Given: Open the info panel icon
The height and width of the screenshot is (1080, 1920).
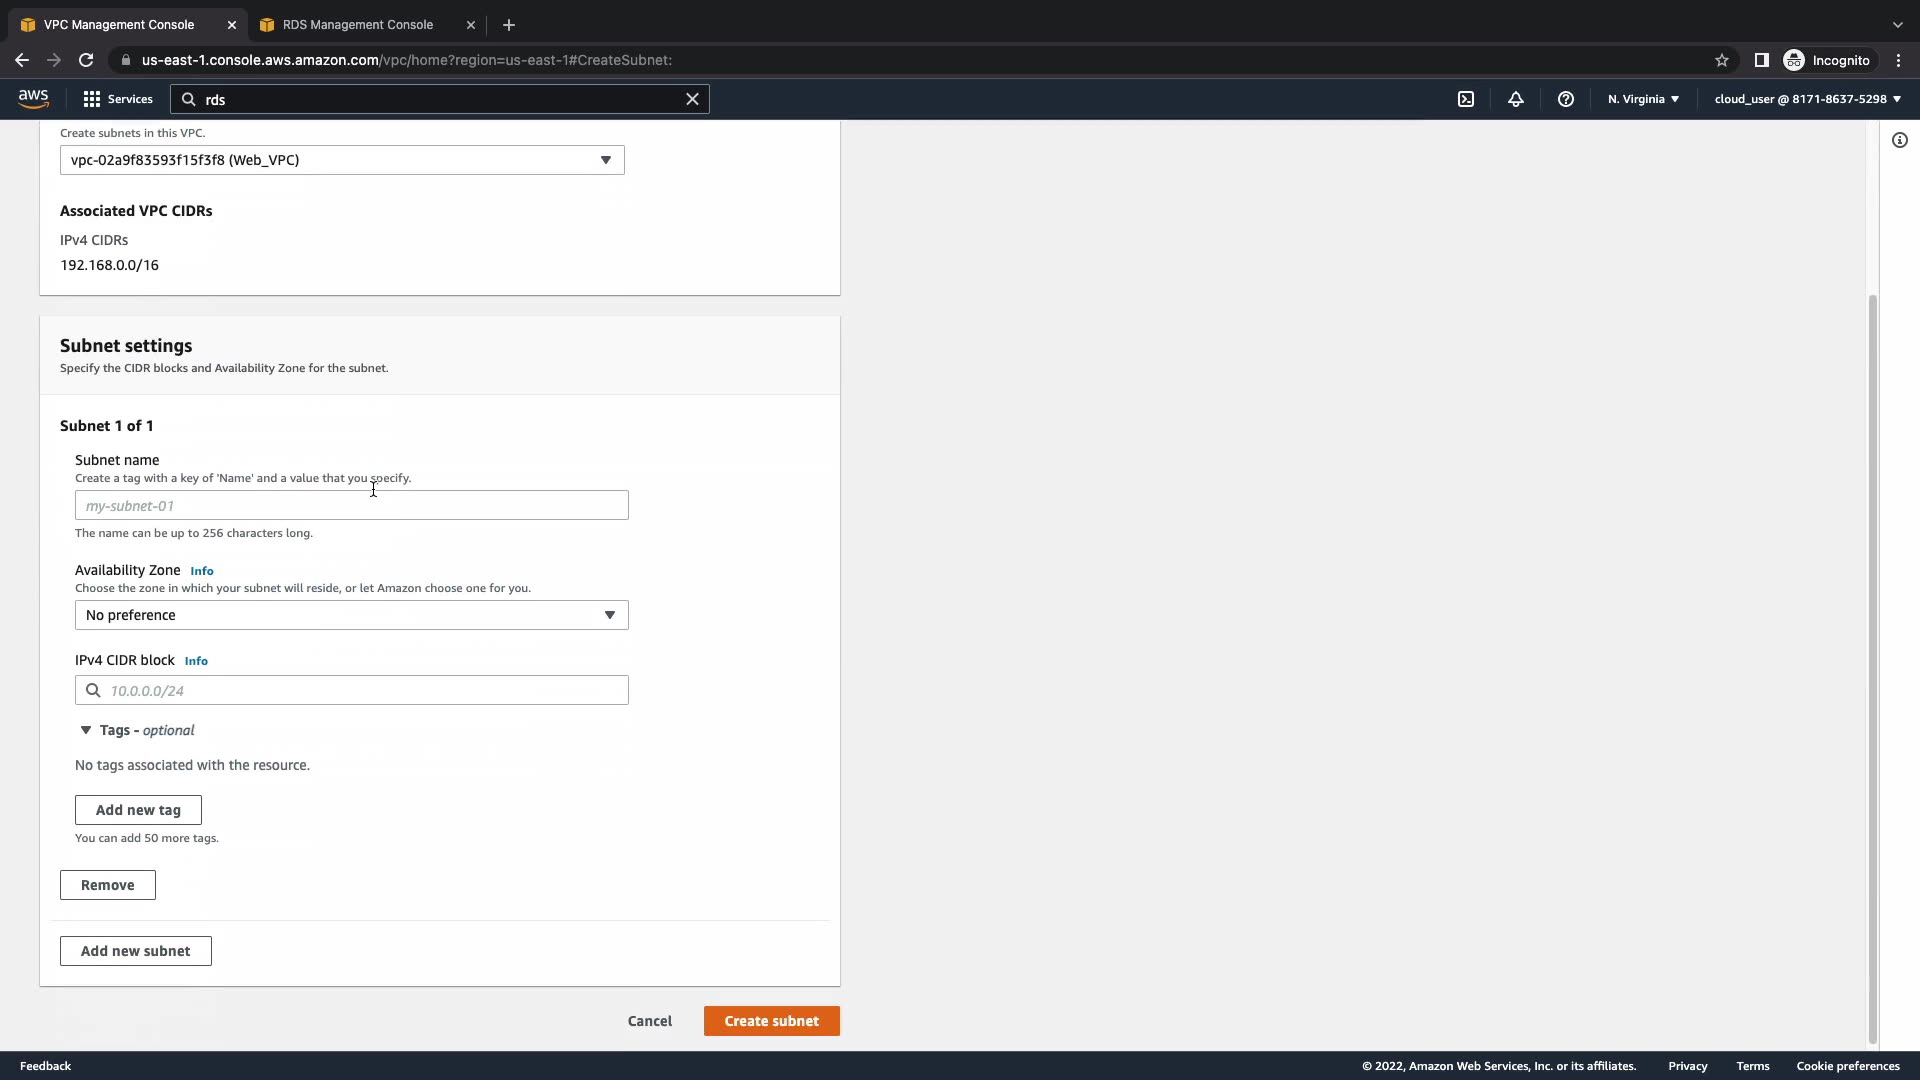Looking at the screenshot, I should [x=1900, y=140].
